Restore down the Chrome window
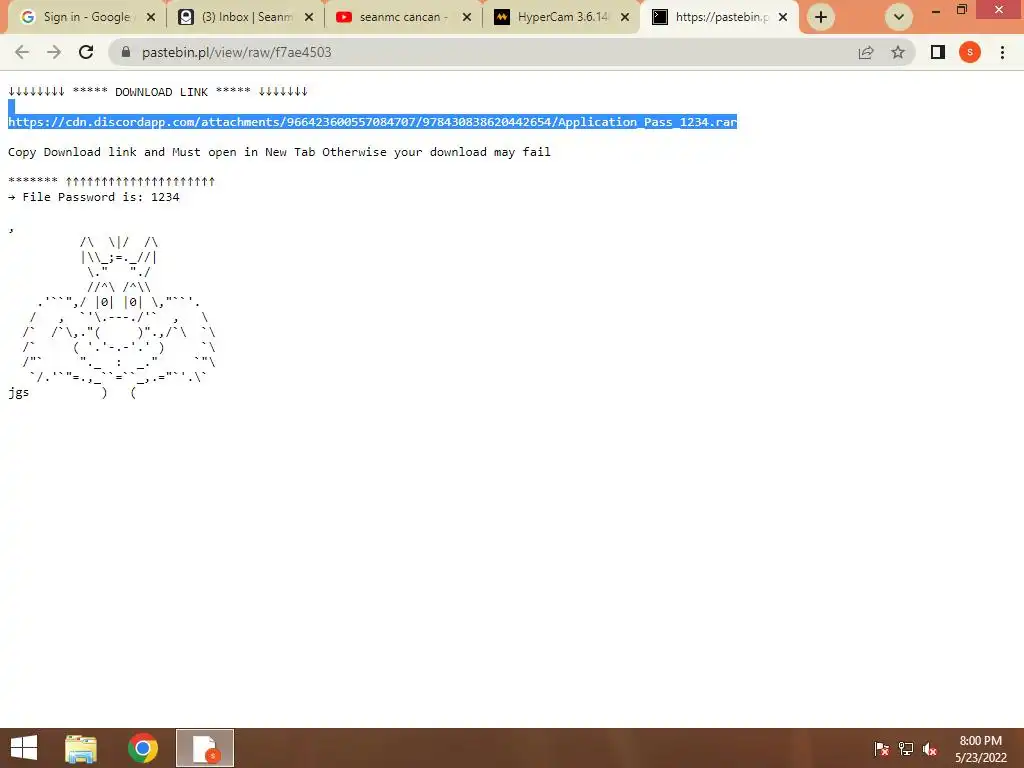 tap(962, 10)
